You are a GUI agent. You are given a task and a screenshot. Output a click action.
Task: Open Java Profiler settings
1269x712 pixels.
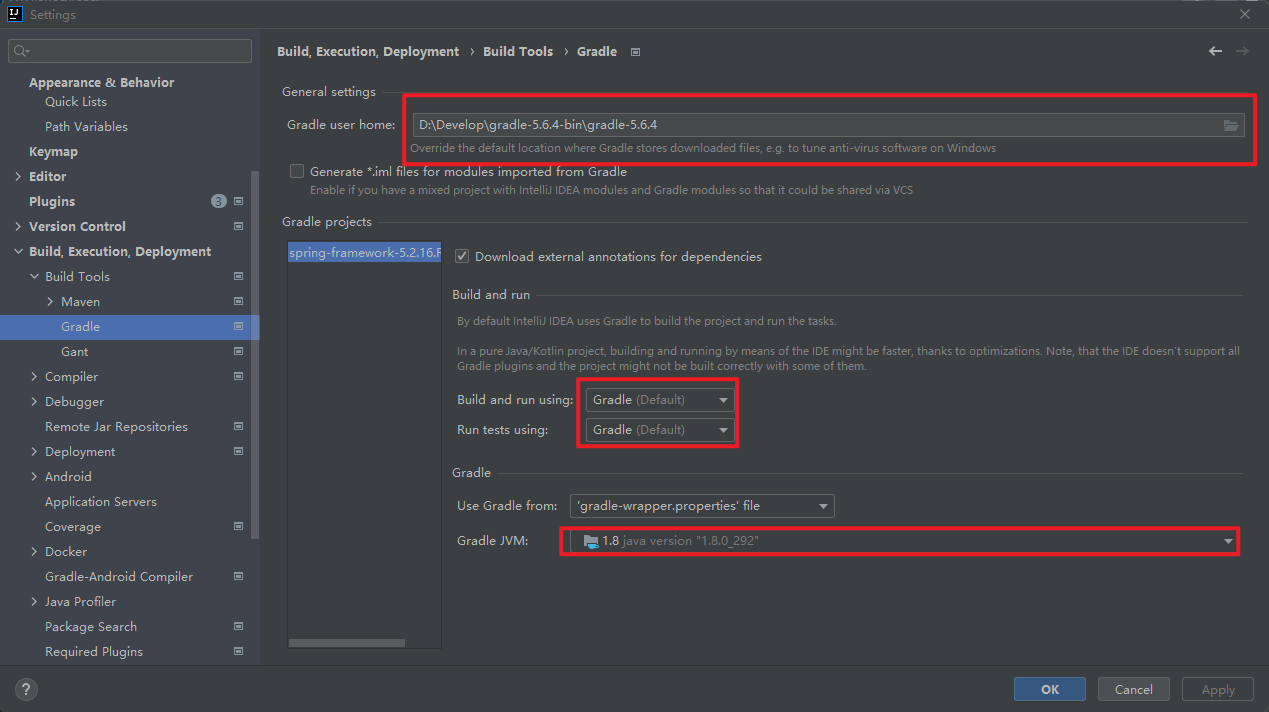tap(80, 601)
